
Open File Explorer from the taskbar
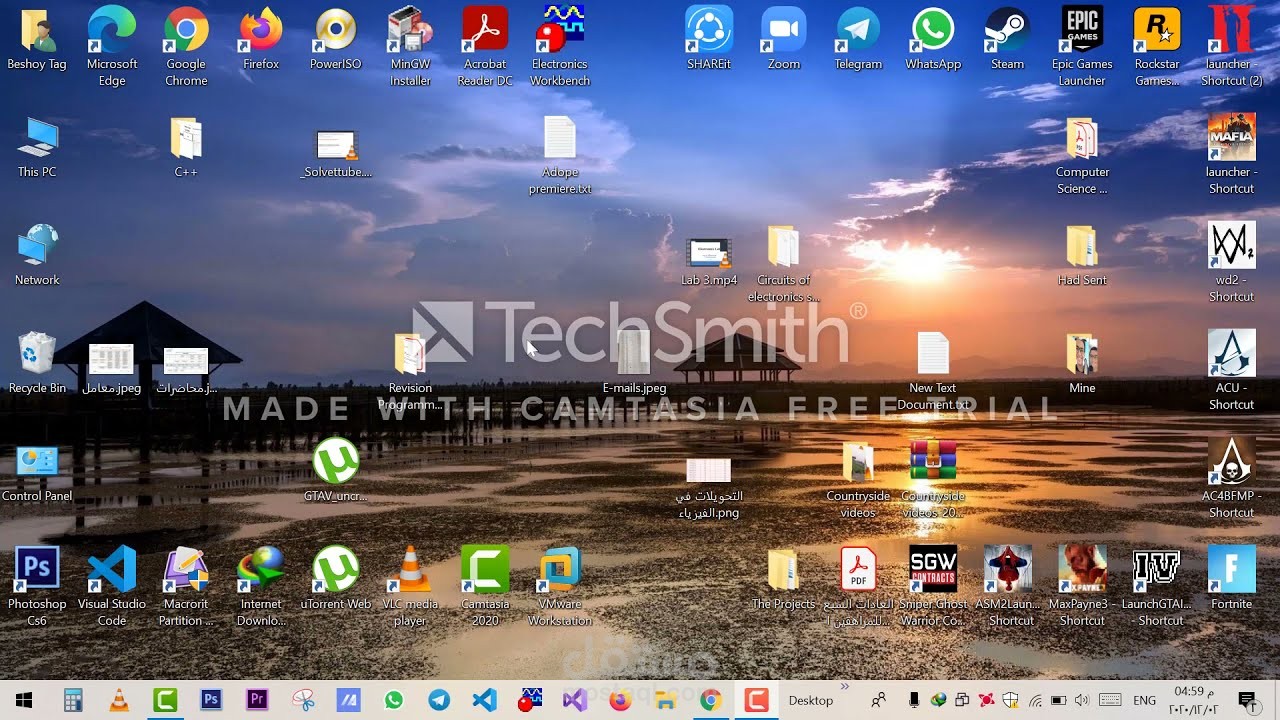click(x=665, y=700)
